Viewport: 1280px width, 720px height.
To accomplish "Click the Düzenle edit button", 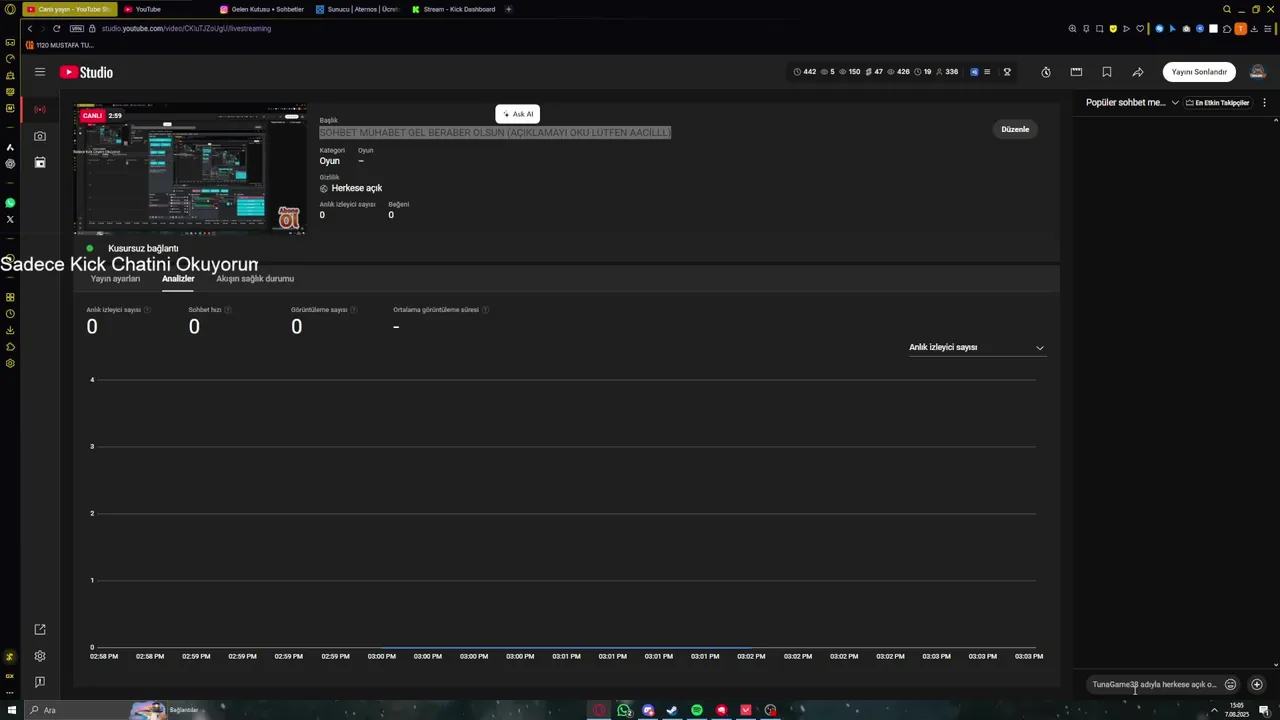I will [1015, 129].
